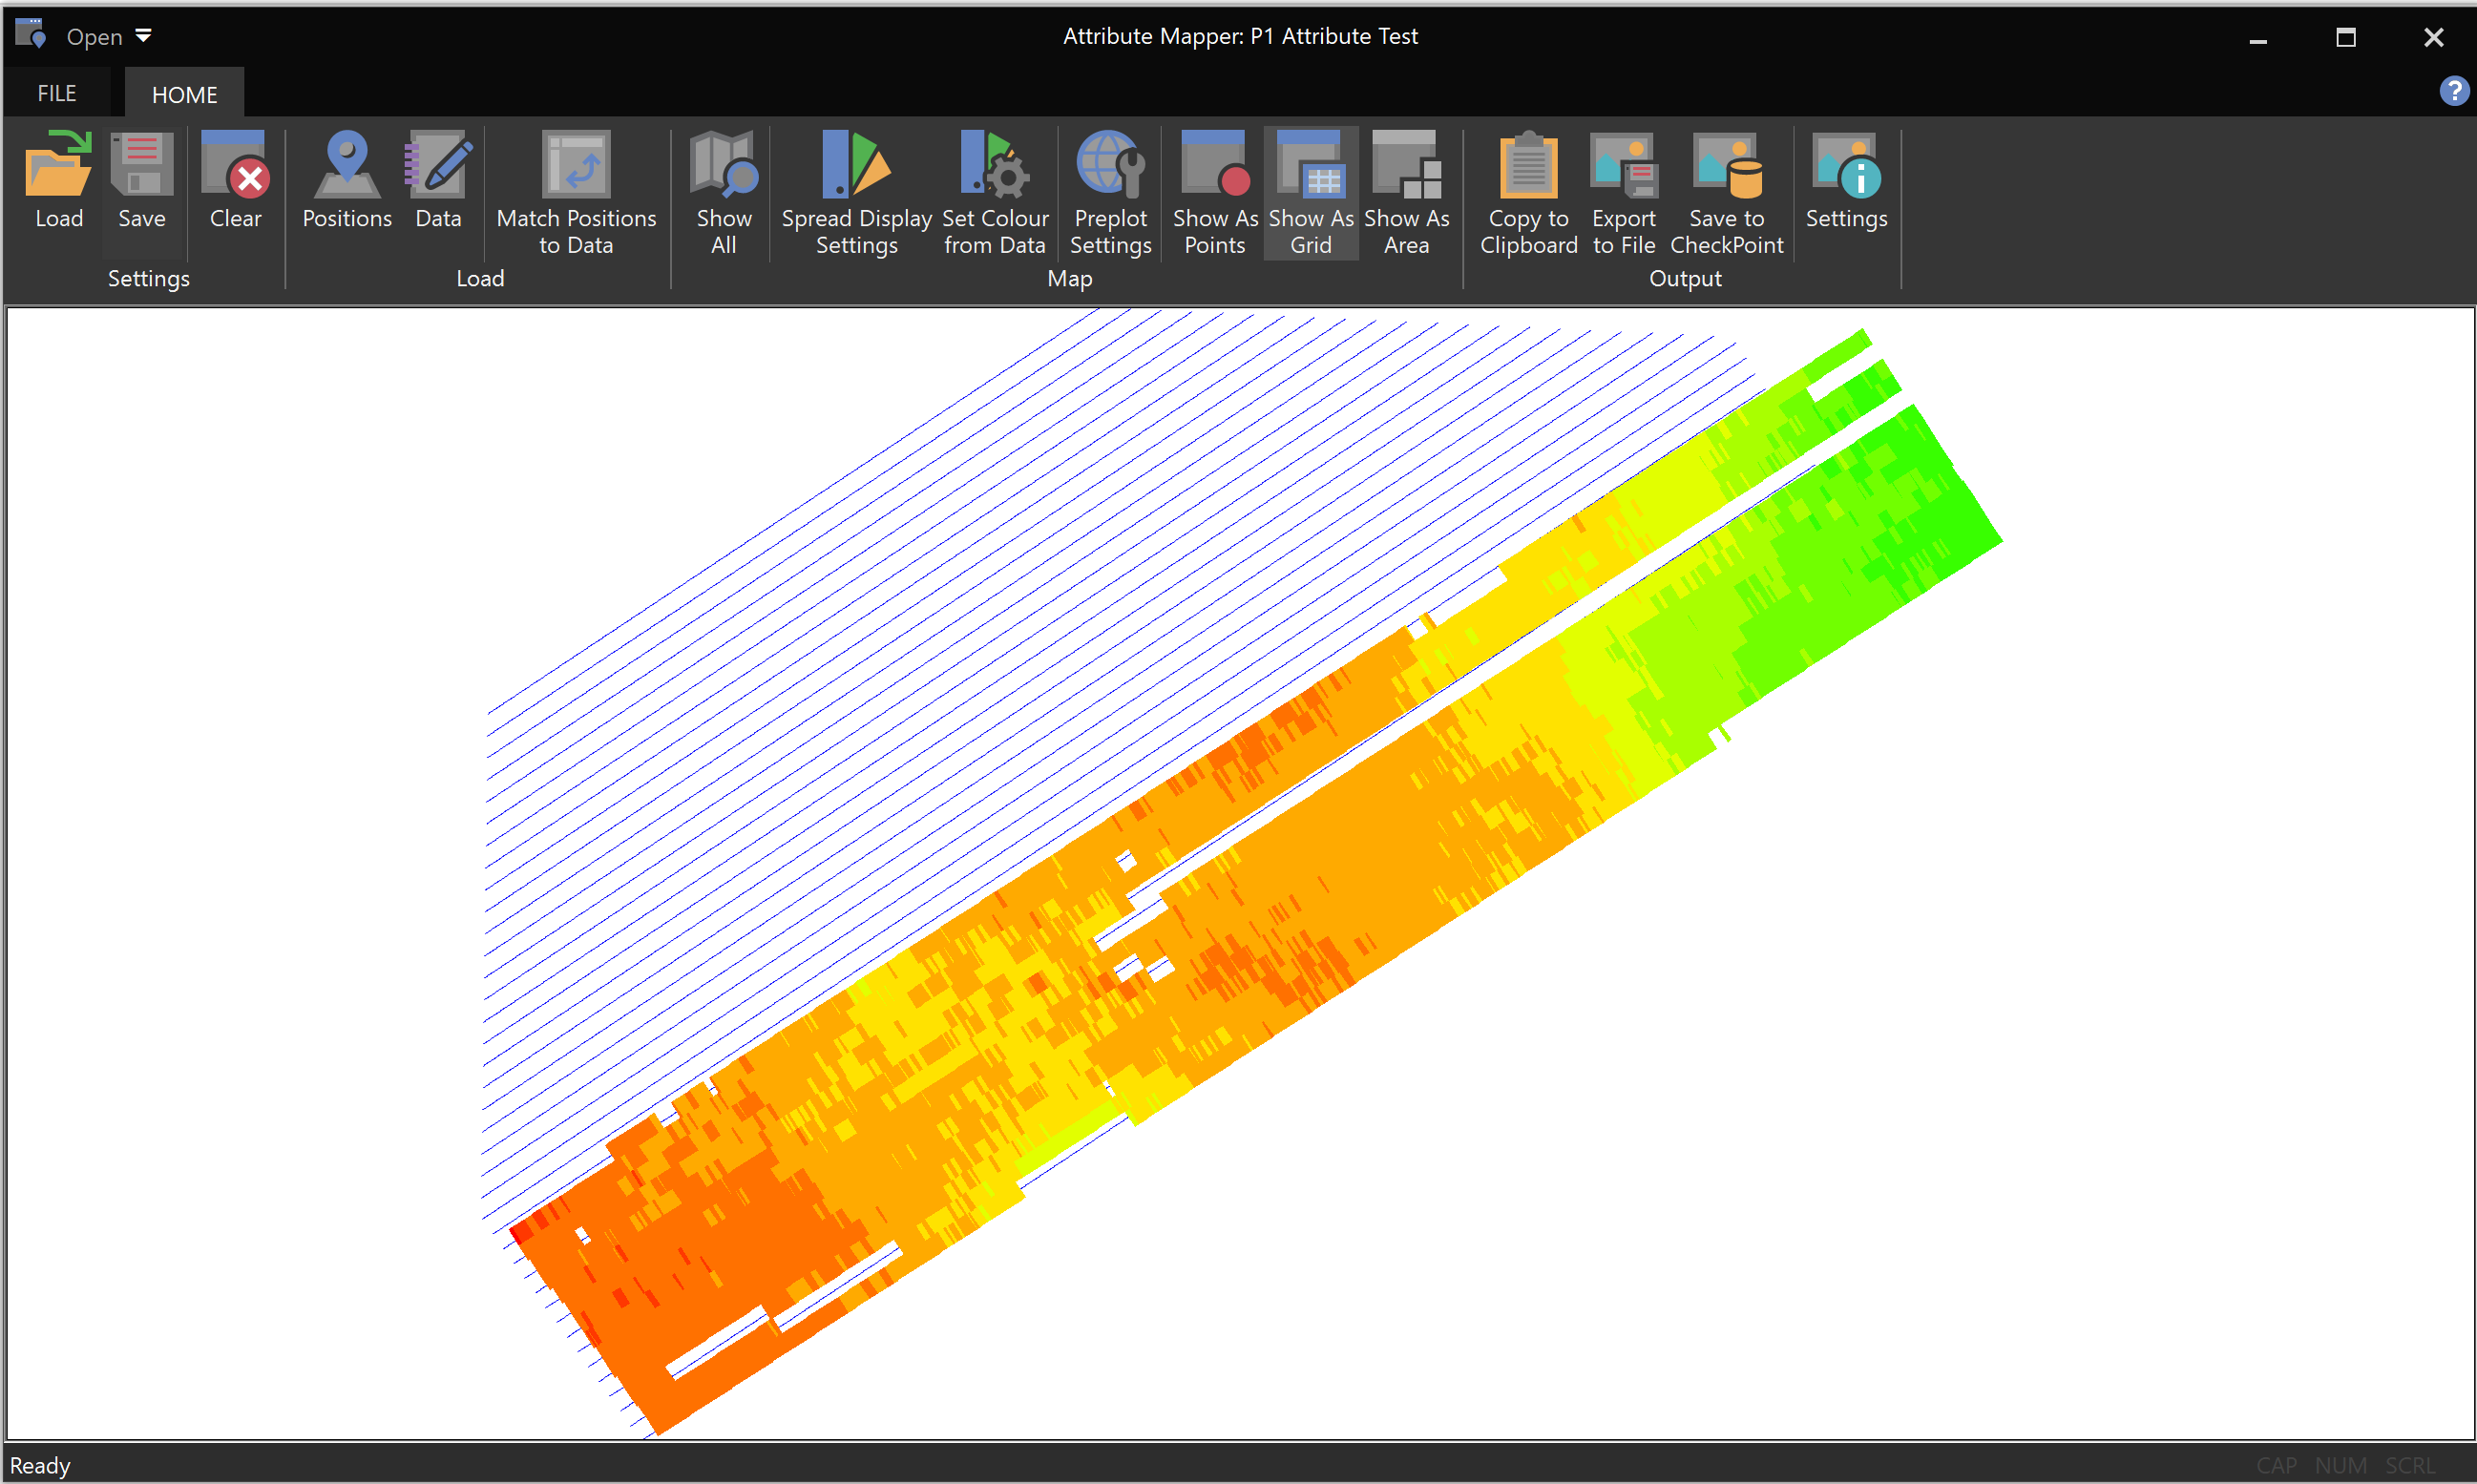This screenshot has height=1484, width=2477.
Task: Open the Output Settings icon
Action: (x=1845, y=181)
